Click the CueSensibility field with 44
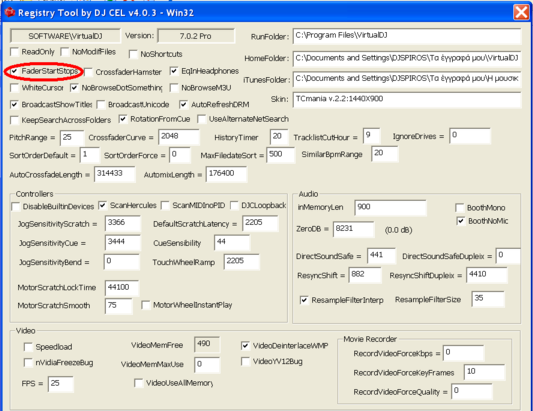This screenshot has height=411, width=533. (232, 243)
